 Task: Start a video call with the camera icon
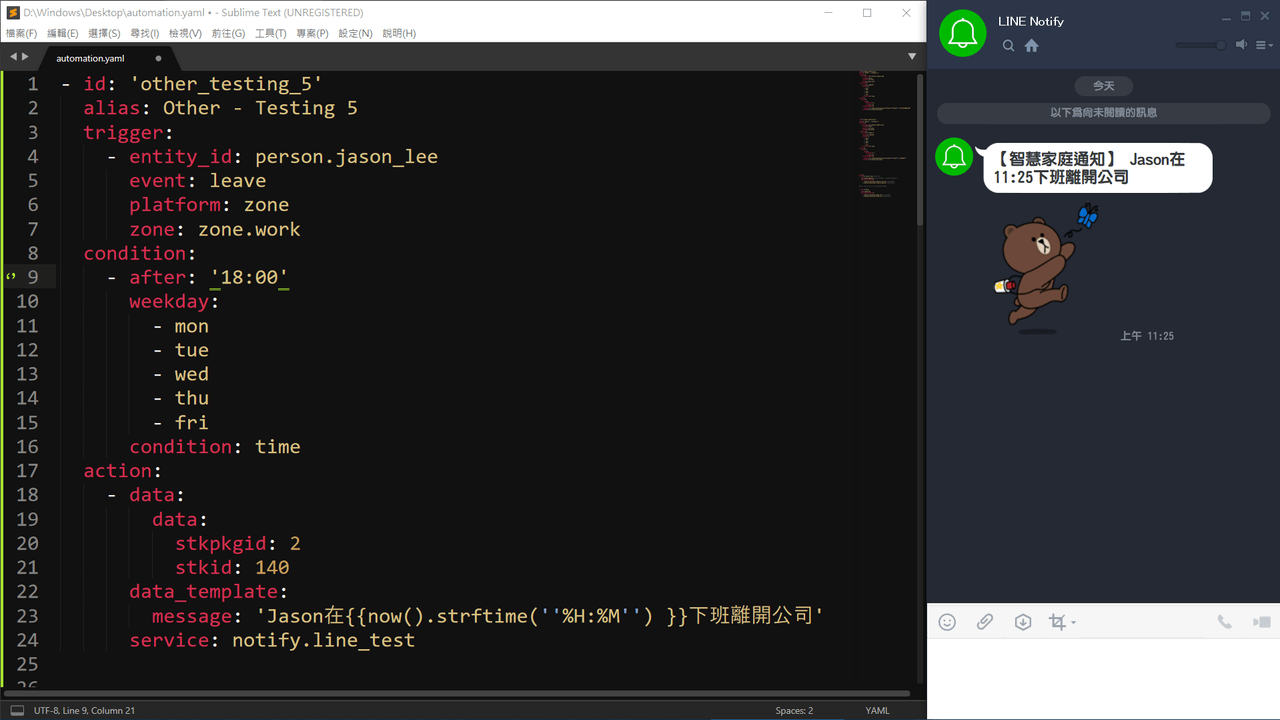pyautogui.click(x=1261, y=622)
